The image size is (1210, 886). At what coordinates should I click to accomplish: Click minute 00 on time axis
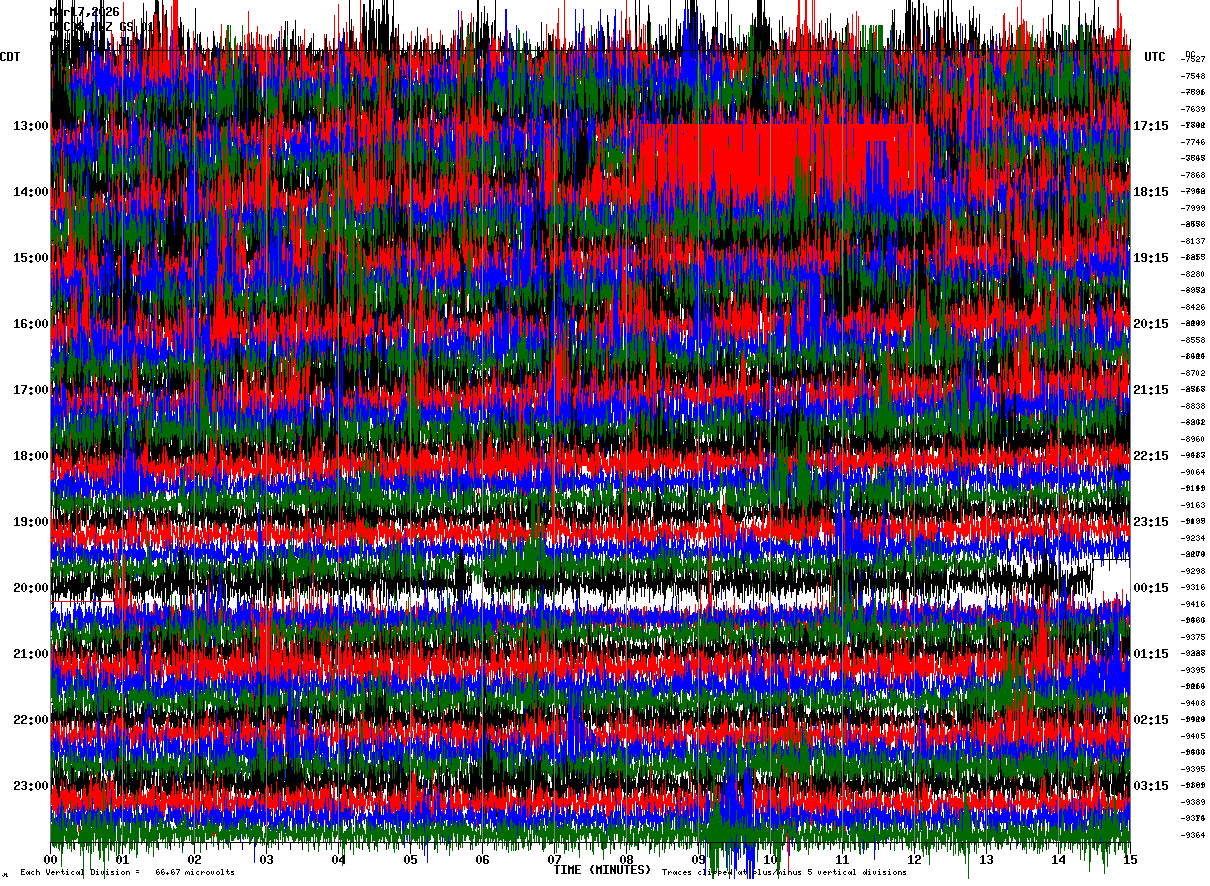[x=51, y=859]
